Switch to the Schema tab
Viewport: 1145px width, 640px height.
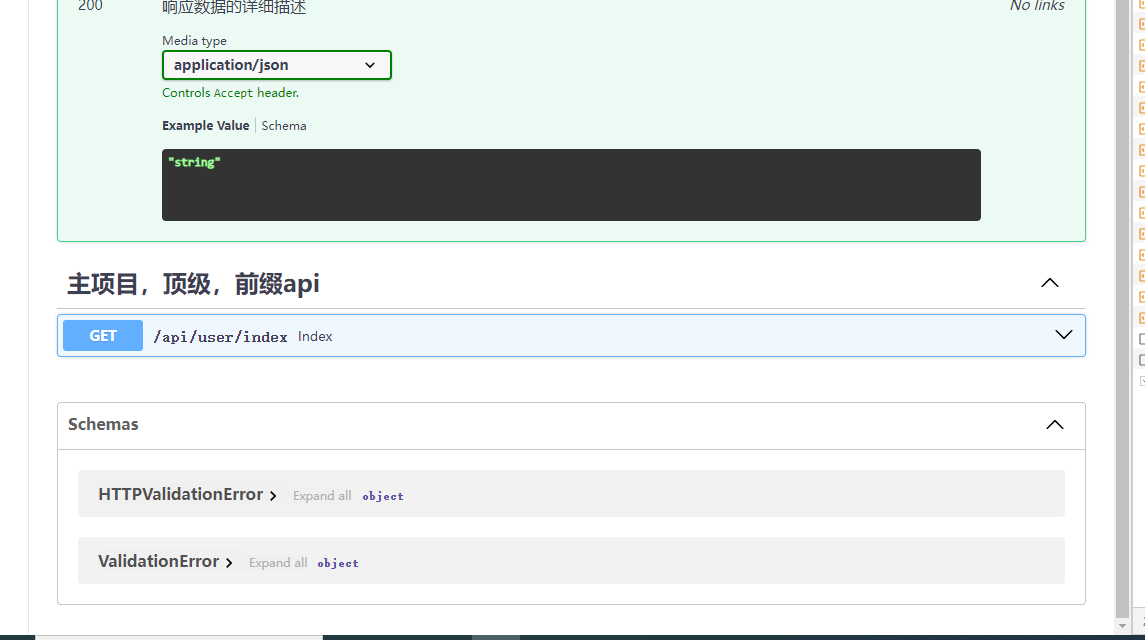pyautogui.click(x=284, y=126)
